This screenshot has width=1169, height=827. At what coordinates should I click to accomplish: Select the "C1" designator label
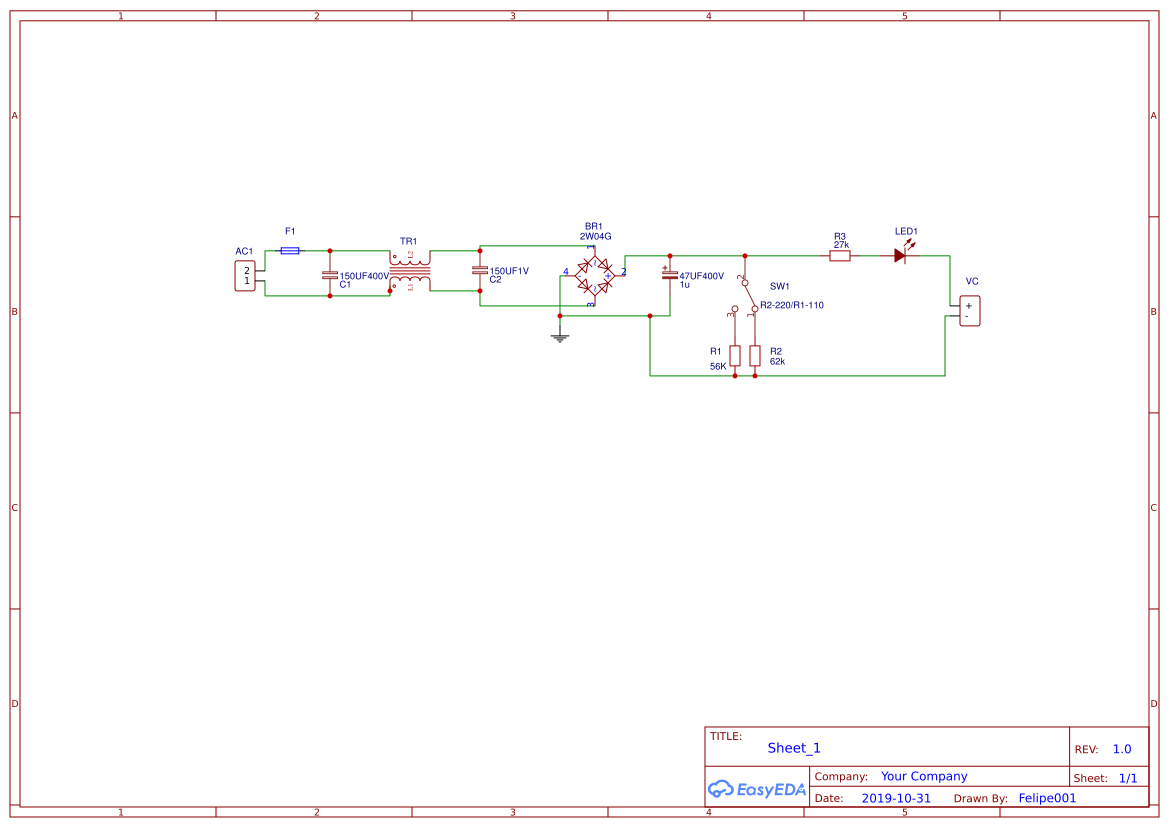click(345, 285)
